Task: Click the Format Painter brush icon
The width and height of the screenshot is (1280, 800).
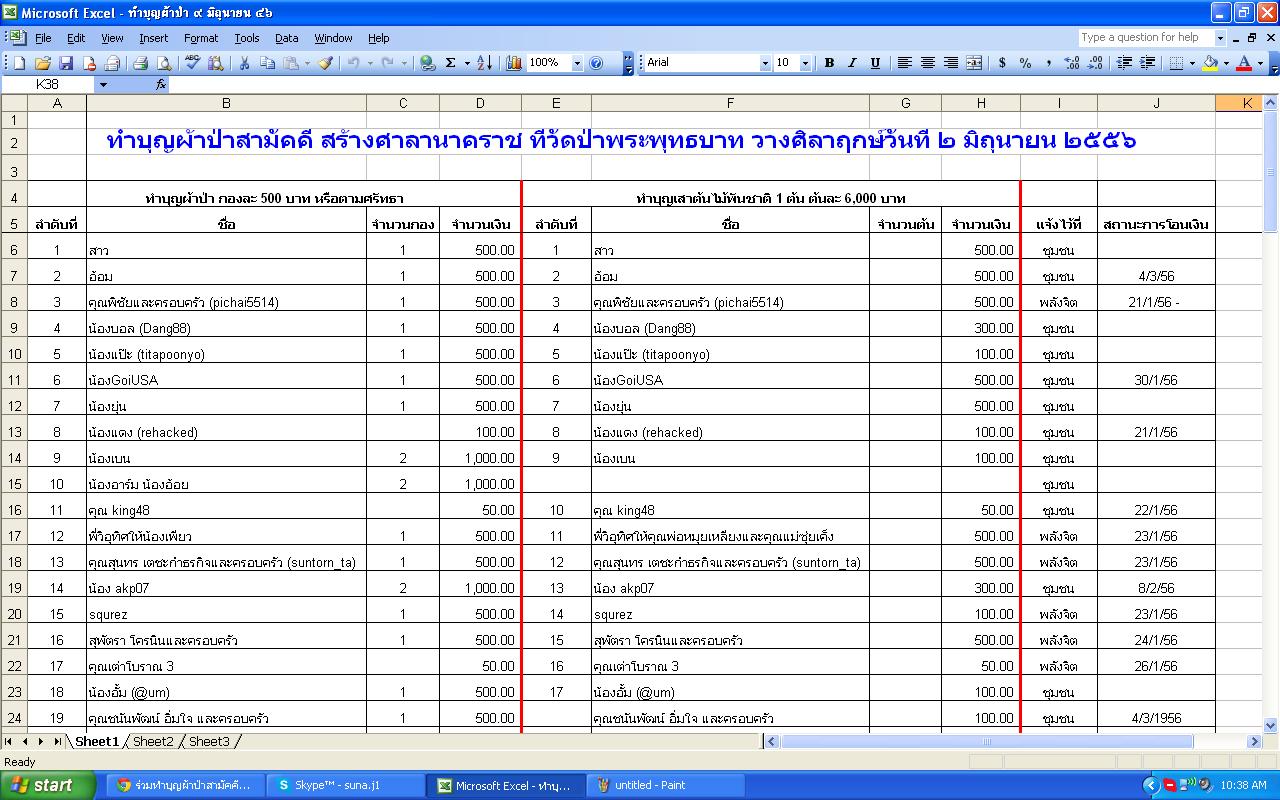Action: coord(325,63)
